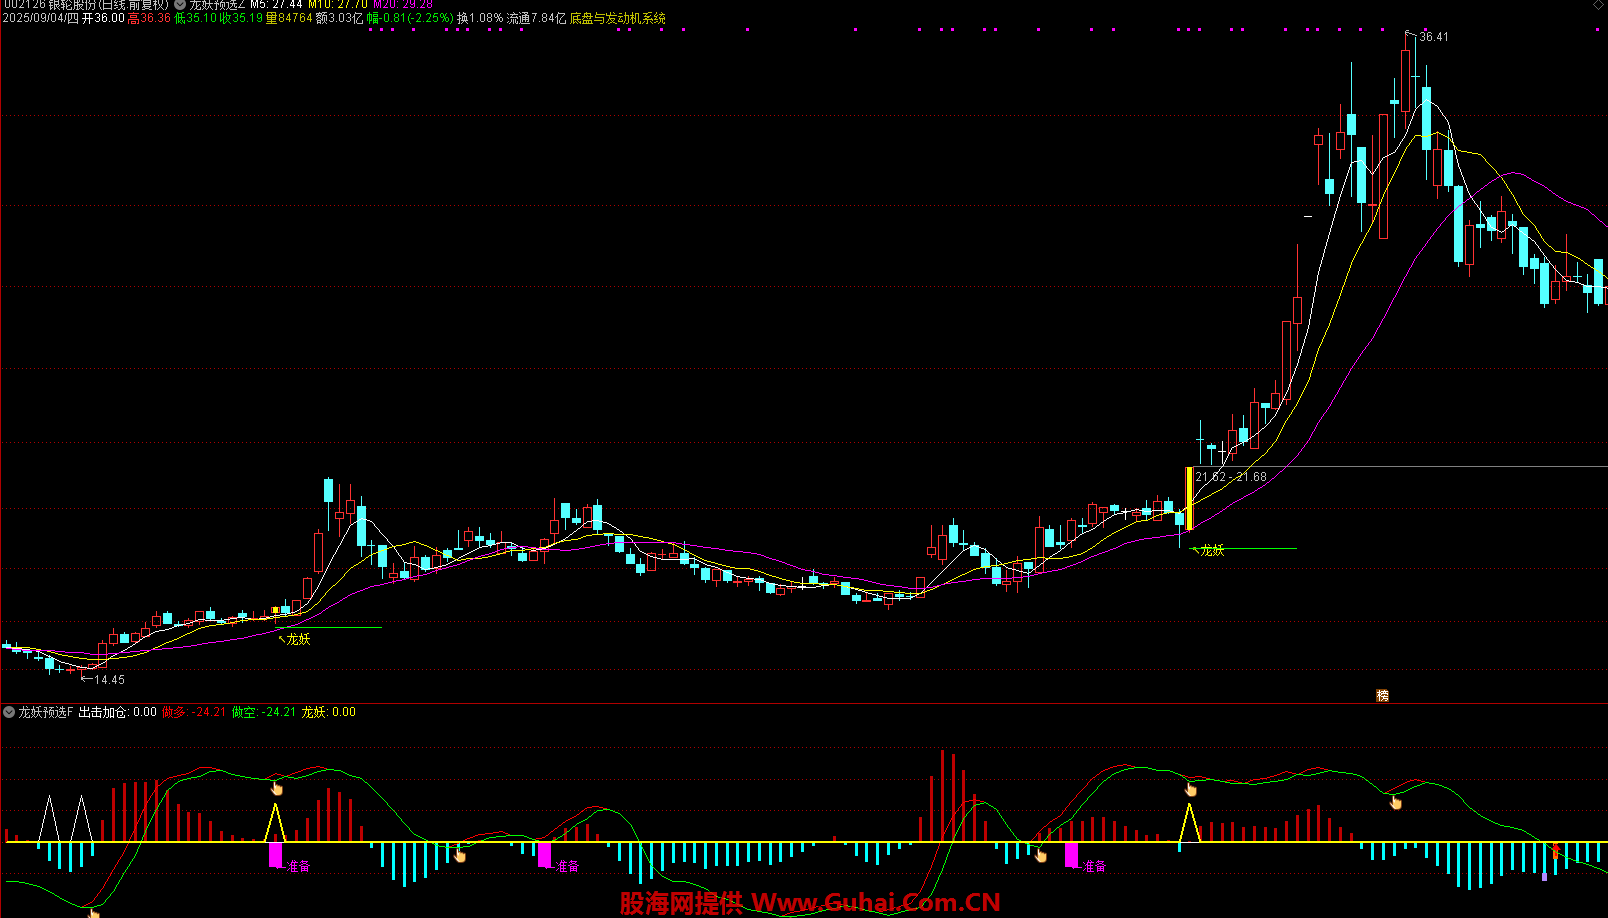This screenshot has height=918, width=1608.
Task: Click the 14.45 low price marker
Action: pos(109,680)
